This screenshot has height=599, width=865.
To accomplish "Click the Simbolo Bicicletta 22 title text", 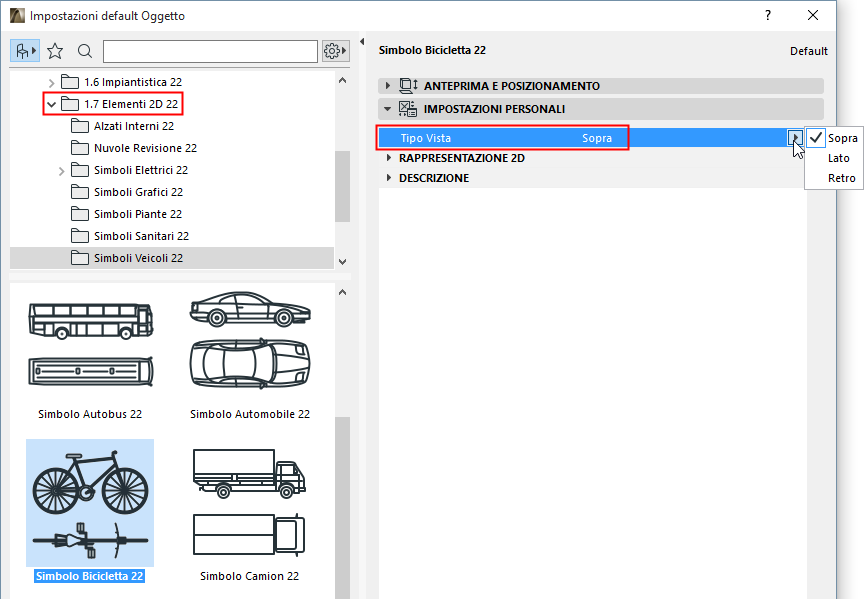I will click(432, 50).
